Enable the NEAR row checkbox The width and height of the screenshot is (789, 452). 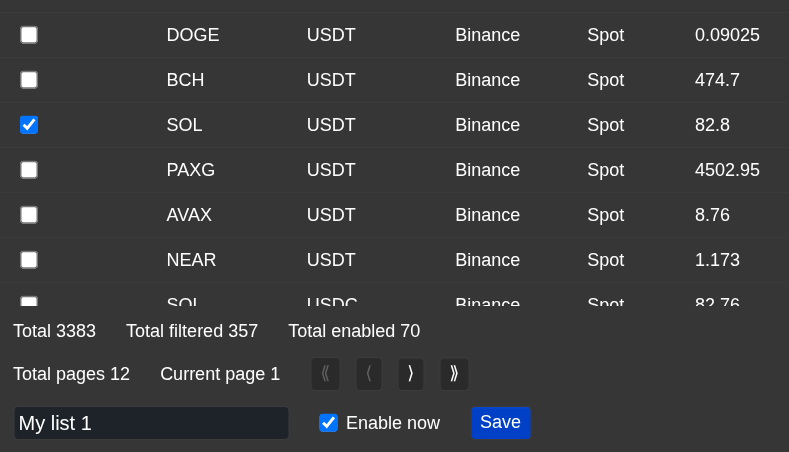[x=29, y=260]
